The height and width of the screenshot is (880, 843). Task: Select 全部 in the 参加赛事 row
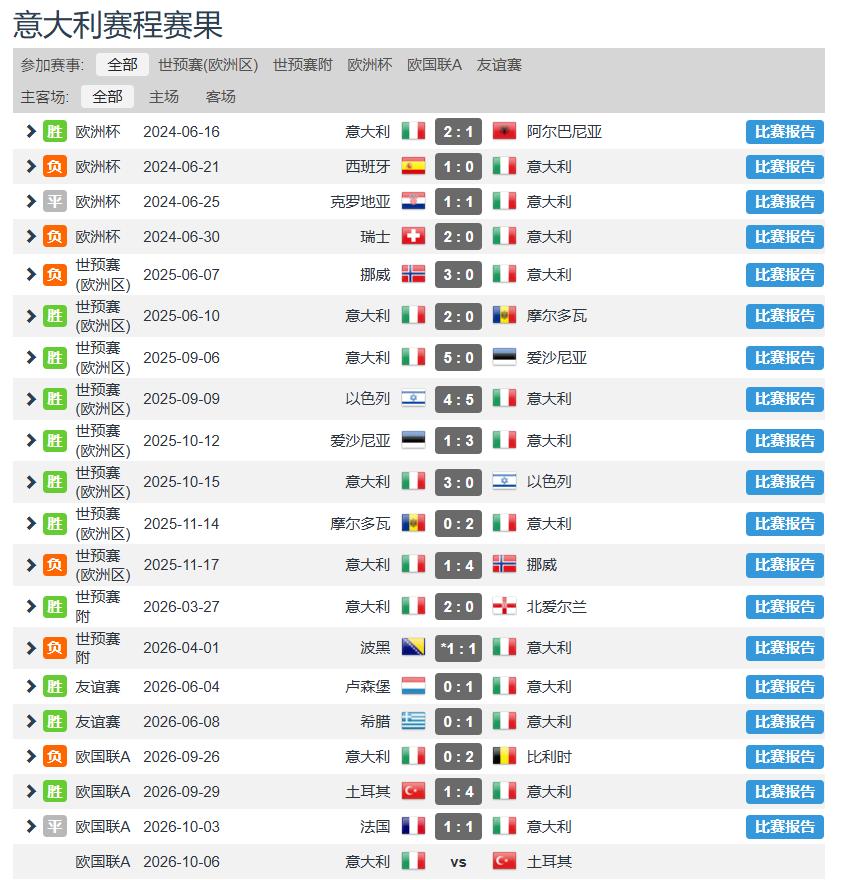(122, 65)
